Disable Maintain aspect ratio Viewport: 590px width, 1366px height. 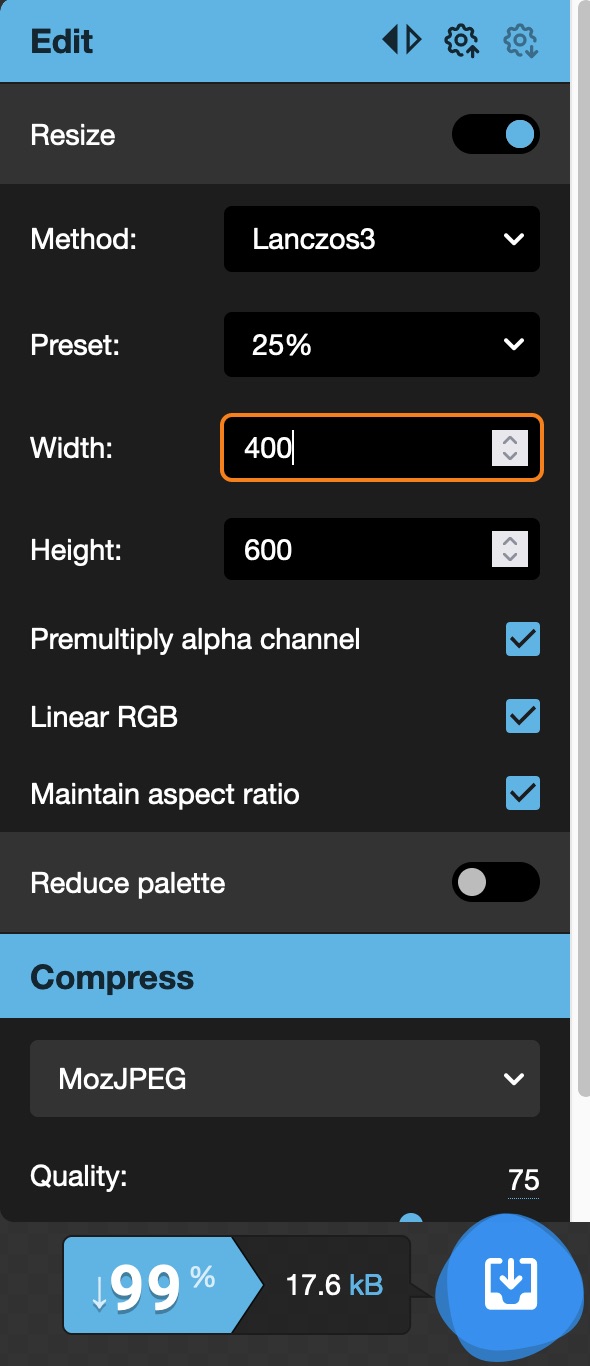[522, 793]
